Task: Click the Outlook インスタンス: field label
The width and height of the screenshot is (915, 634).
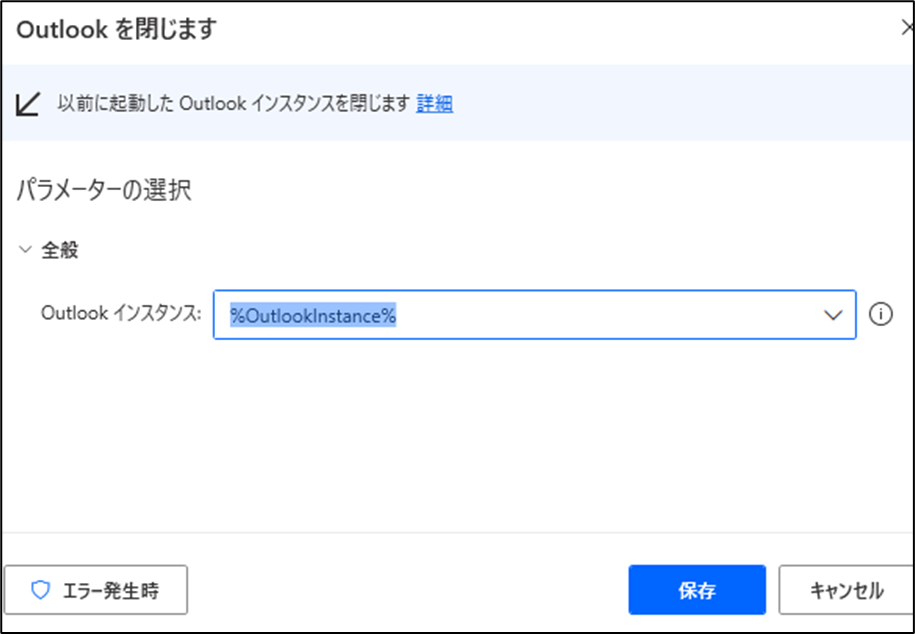Action: pyautogui.click(x=121, y=313)
